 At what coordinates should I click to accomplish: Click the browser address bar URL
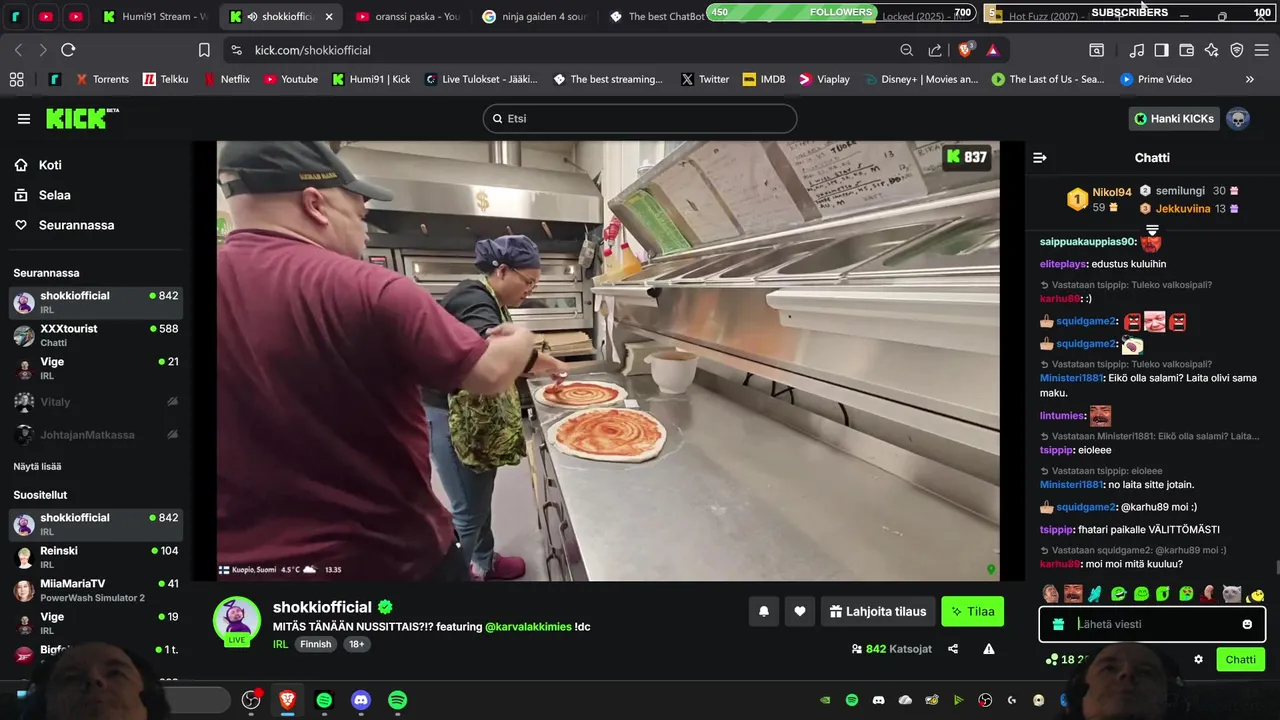click(x=313, y=50)
